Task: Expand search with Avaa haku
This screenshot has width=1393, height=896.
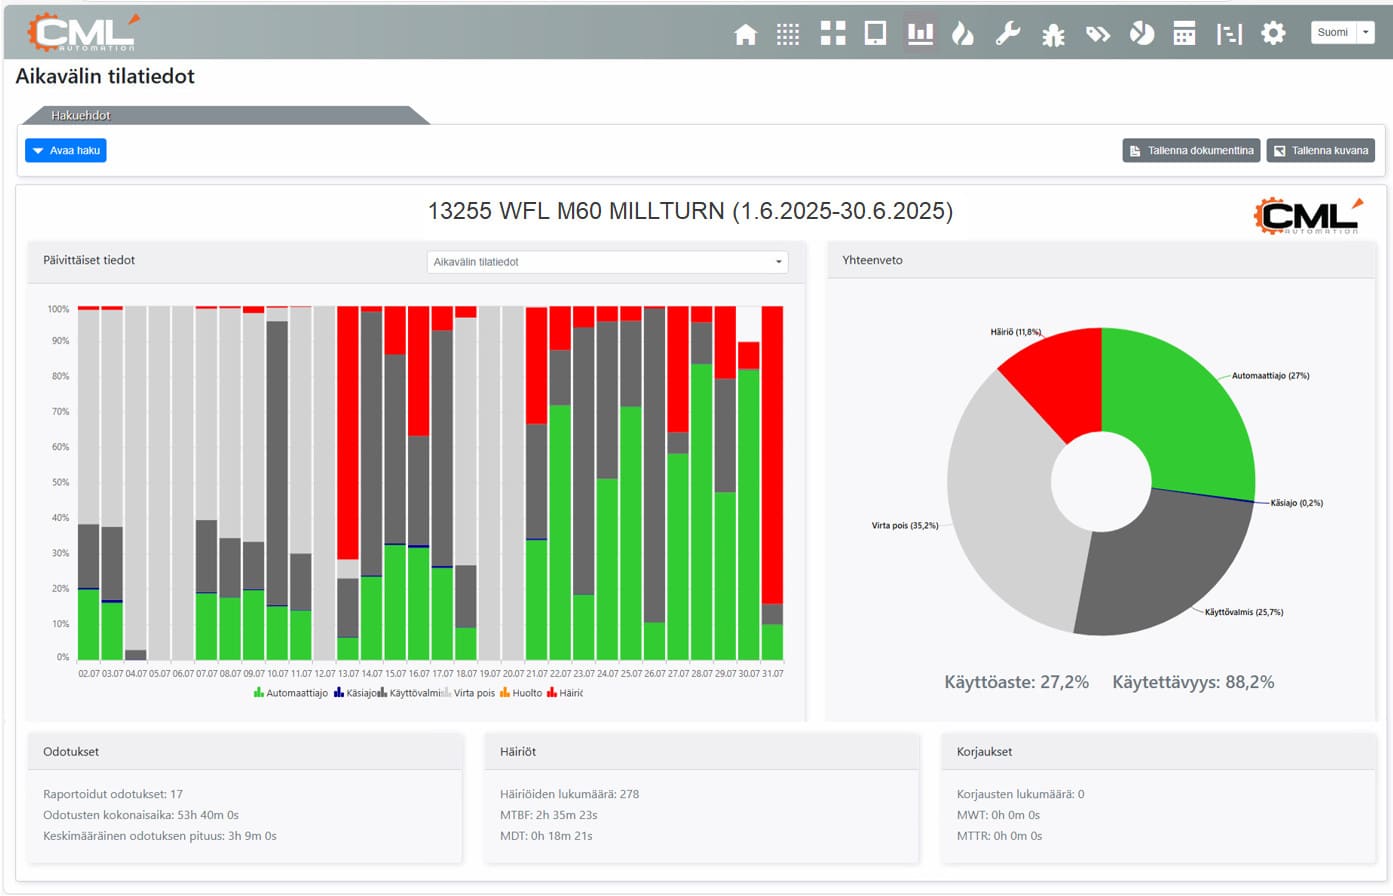Action: tap(66, 150)
